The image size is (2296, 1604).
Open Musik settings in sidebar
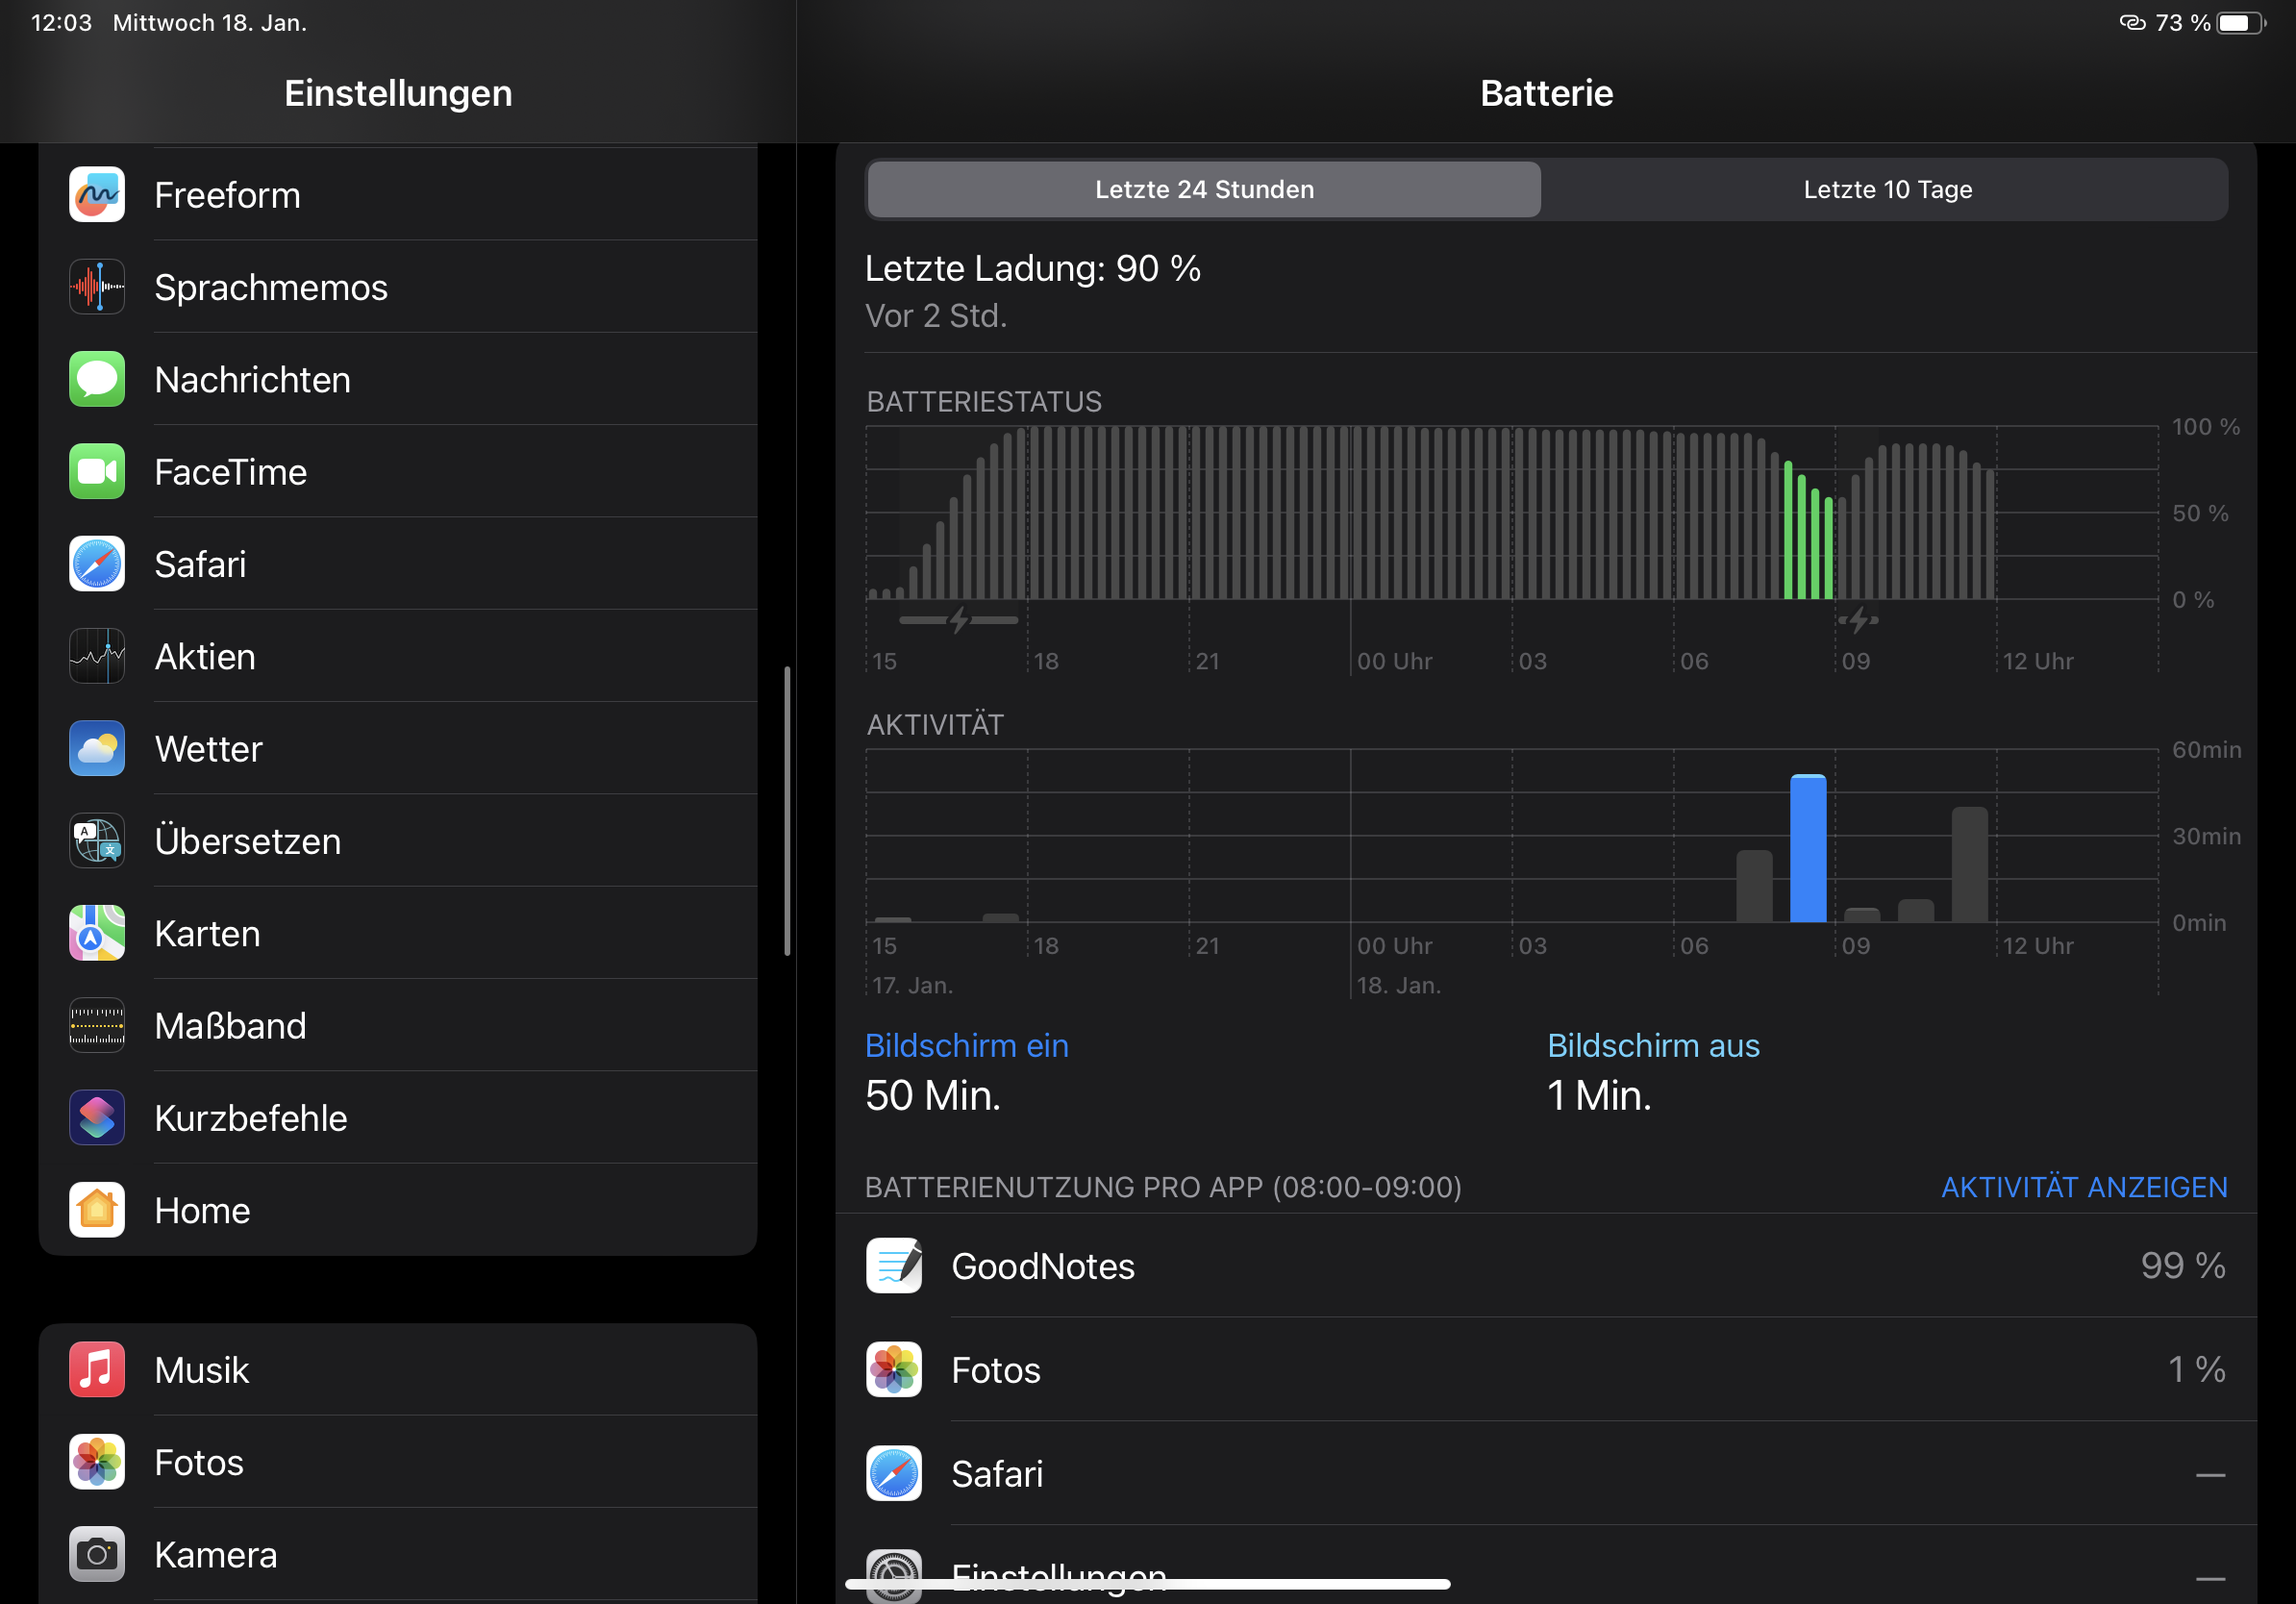(400, 1370)
